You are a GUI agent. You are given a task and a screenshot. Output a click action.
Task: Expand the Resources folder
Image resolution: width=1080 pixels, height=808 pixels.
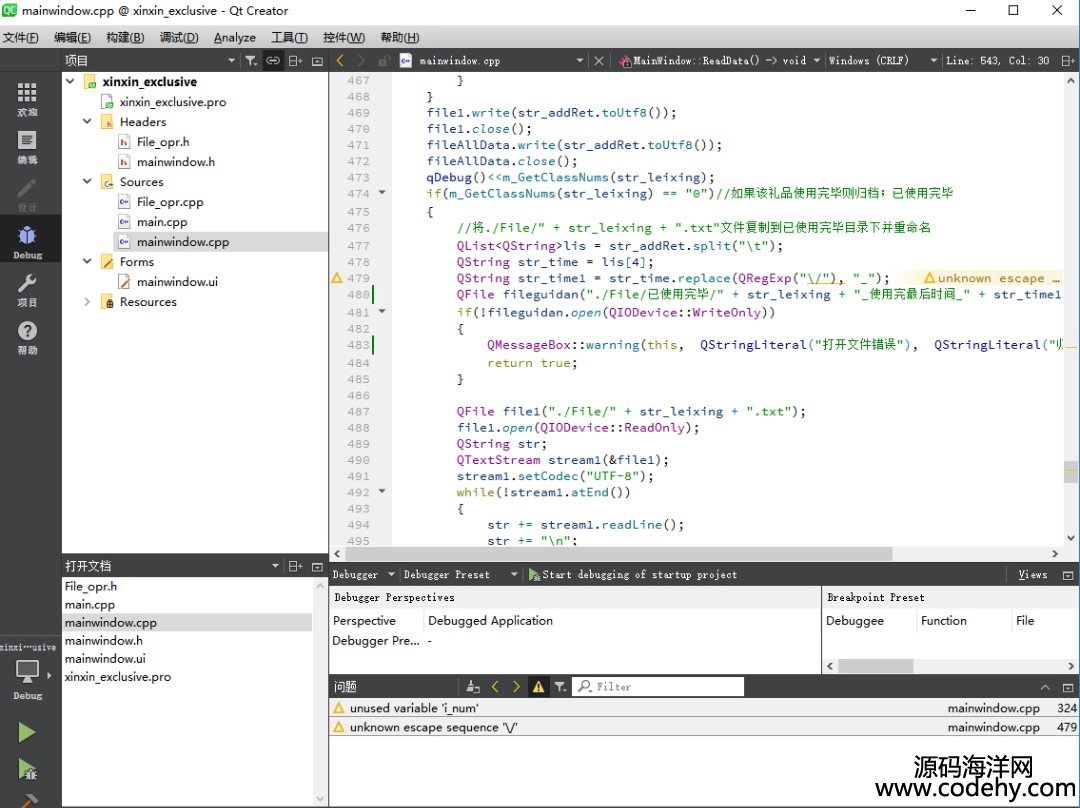[x=87, y=302]
